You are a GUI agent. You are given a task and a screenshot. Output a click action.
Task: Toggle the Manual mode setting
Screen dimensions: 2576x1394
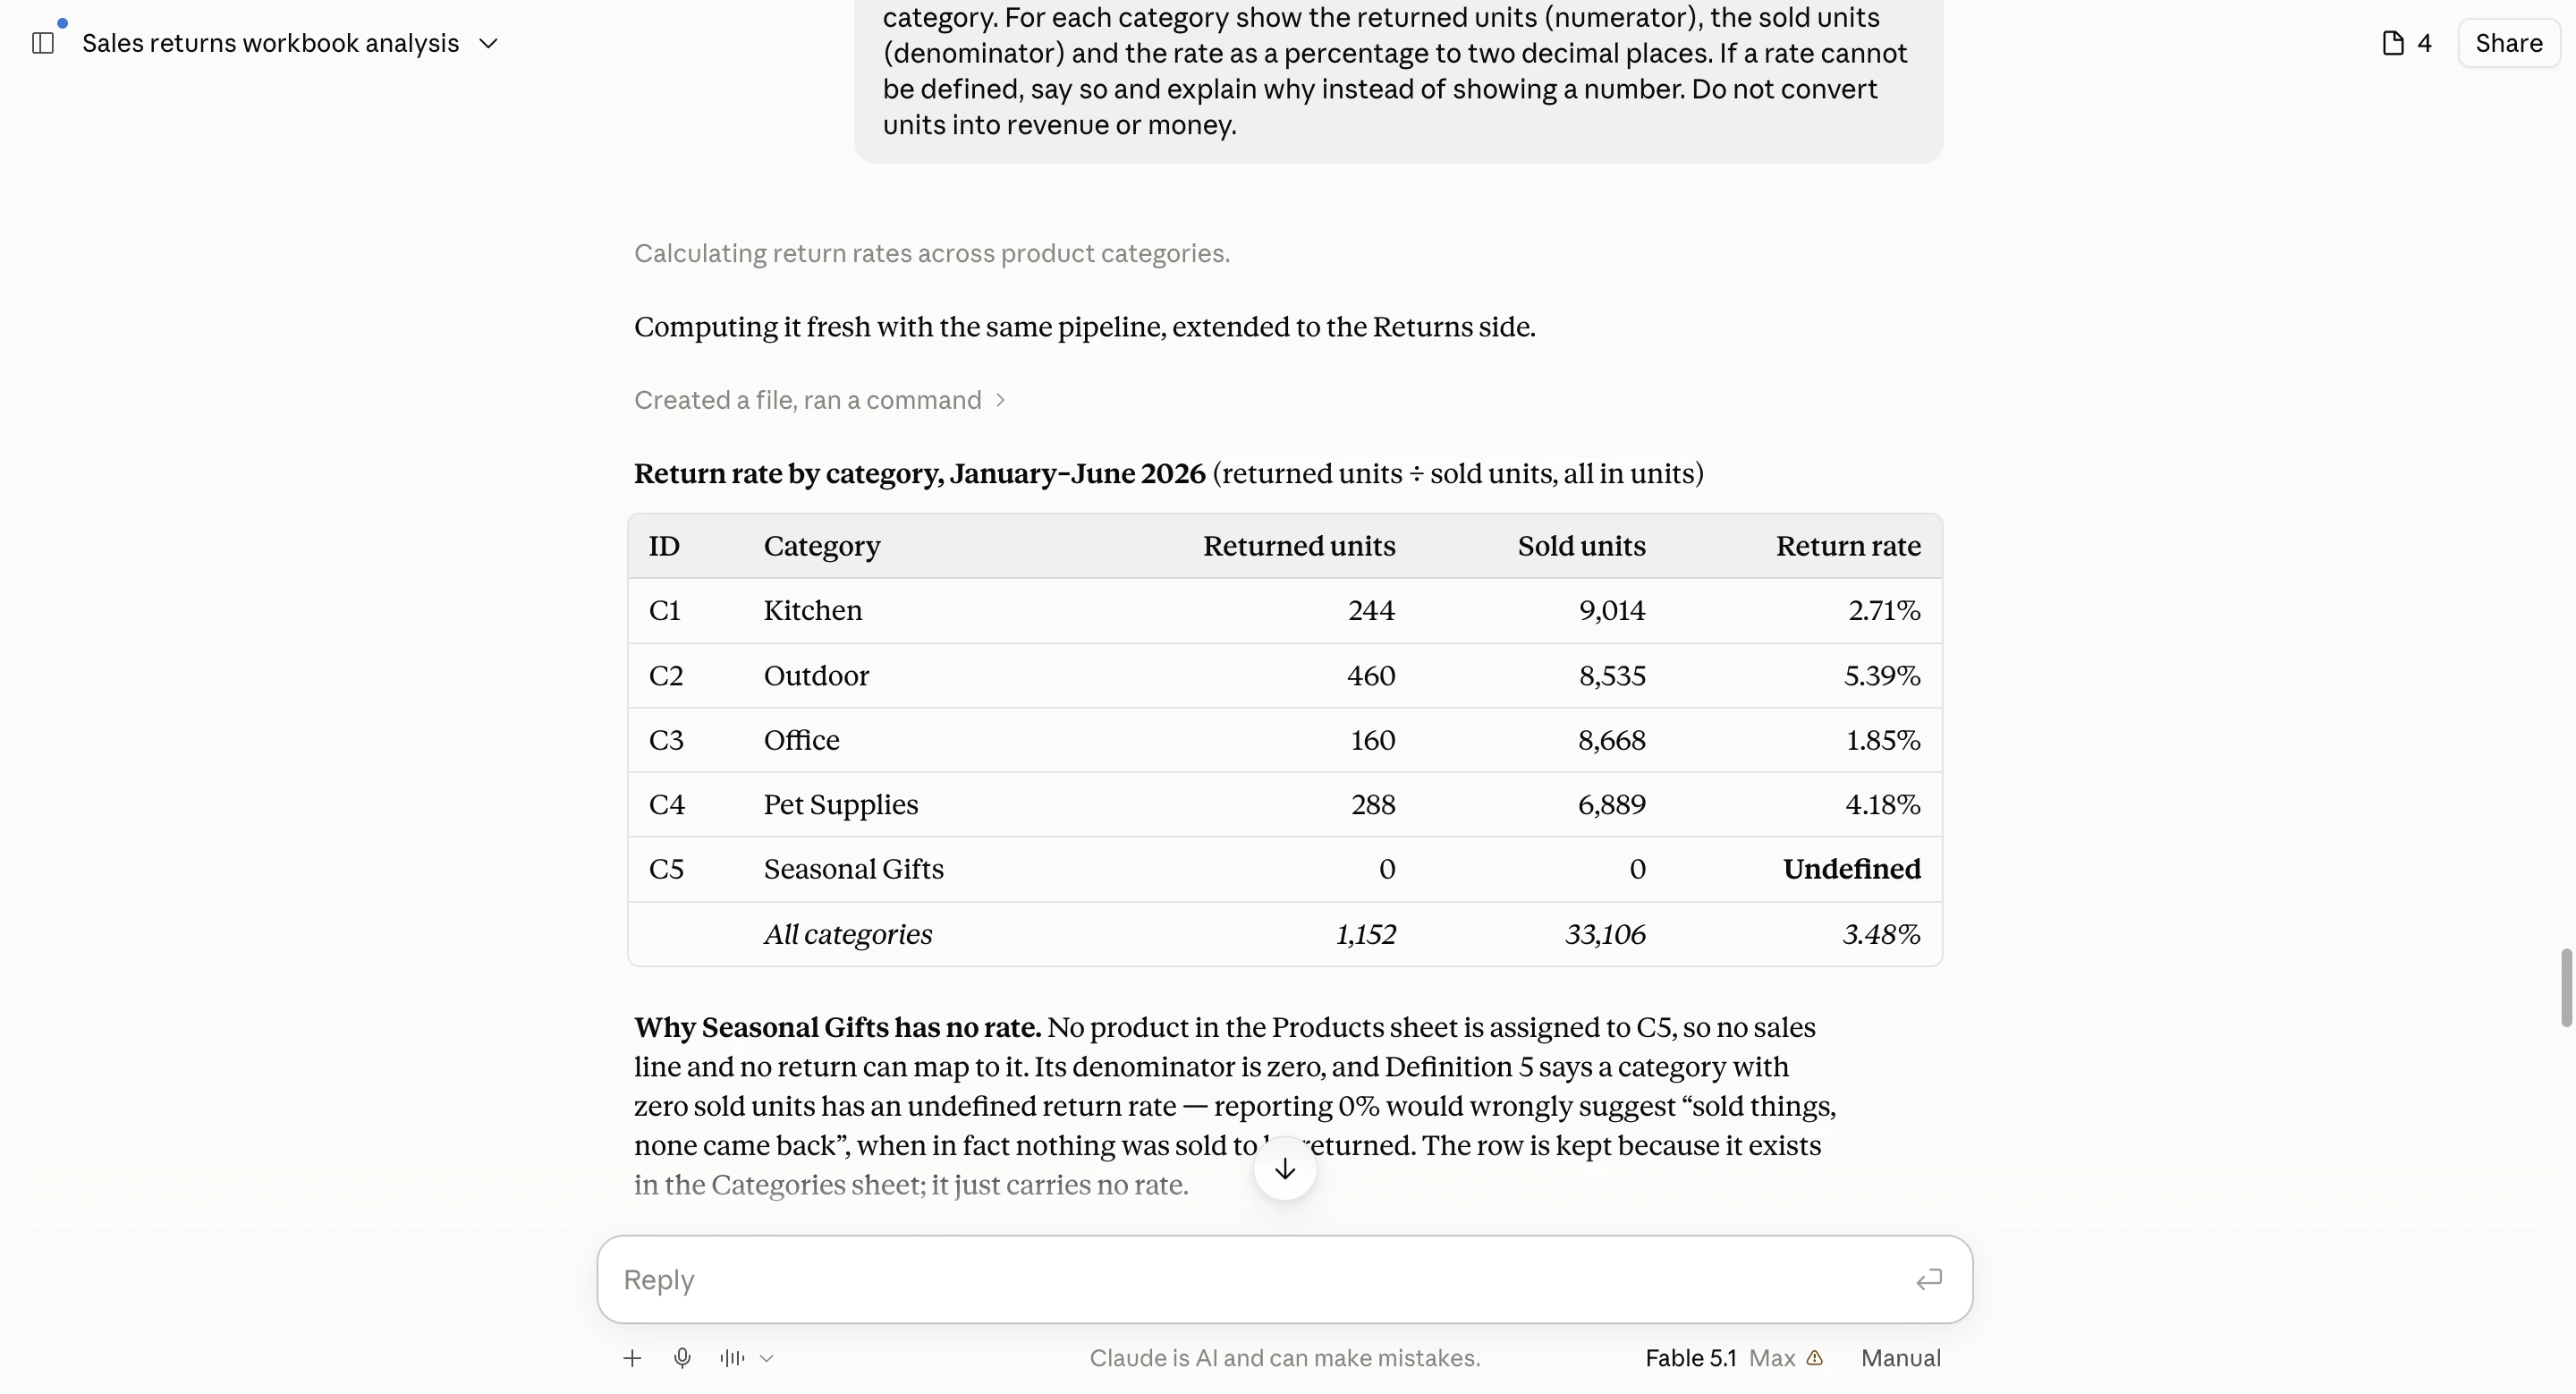tap(1900, 1358)
